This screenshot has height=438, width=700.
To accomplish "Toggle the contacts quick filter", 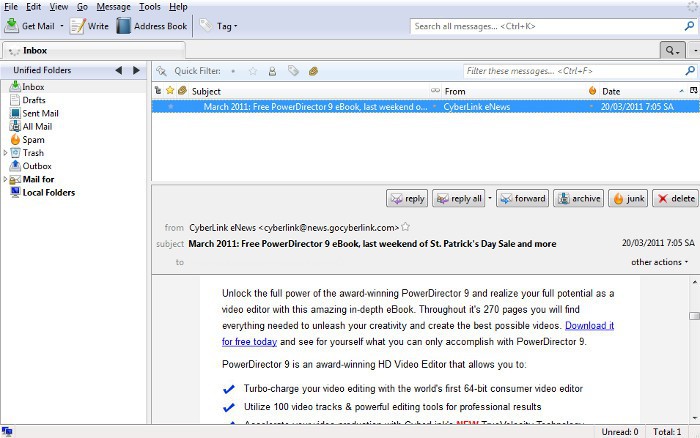I will (272, 71).
